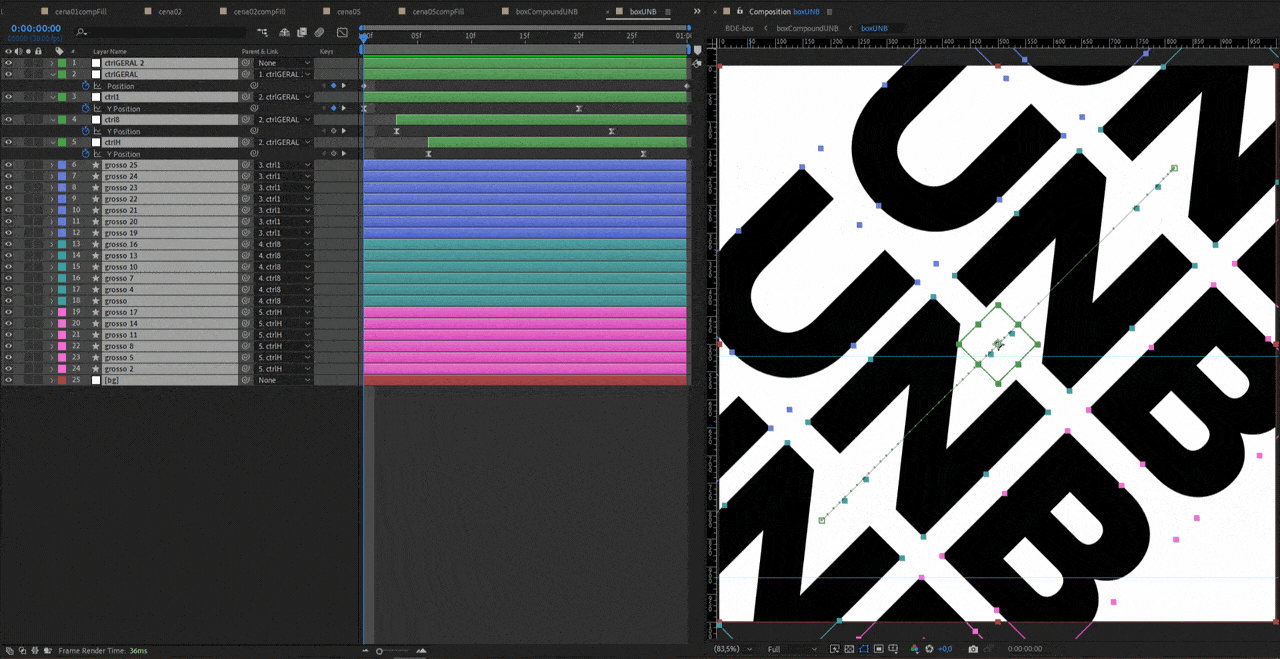Viewport: 1280px width, 659px height.
Task: Switch to the cena02compFill timeline tab
Action: [x=259, y=11]
